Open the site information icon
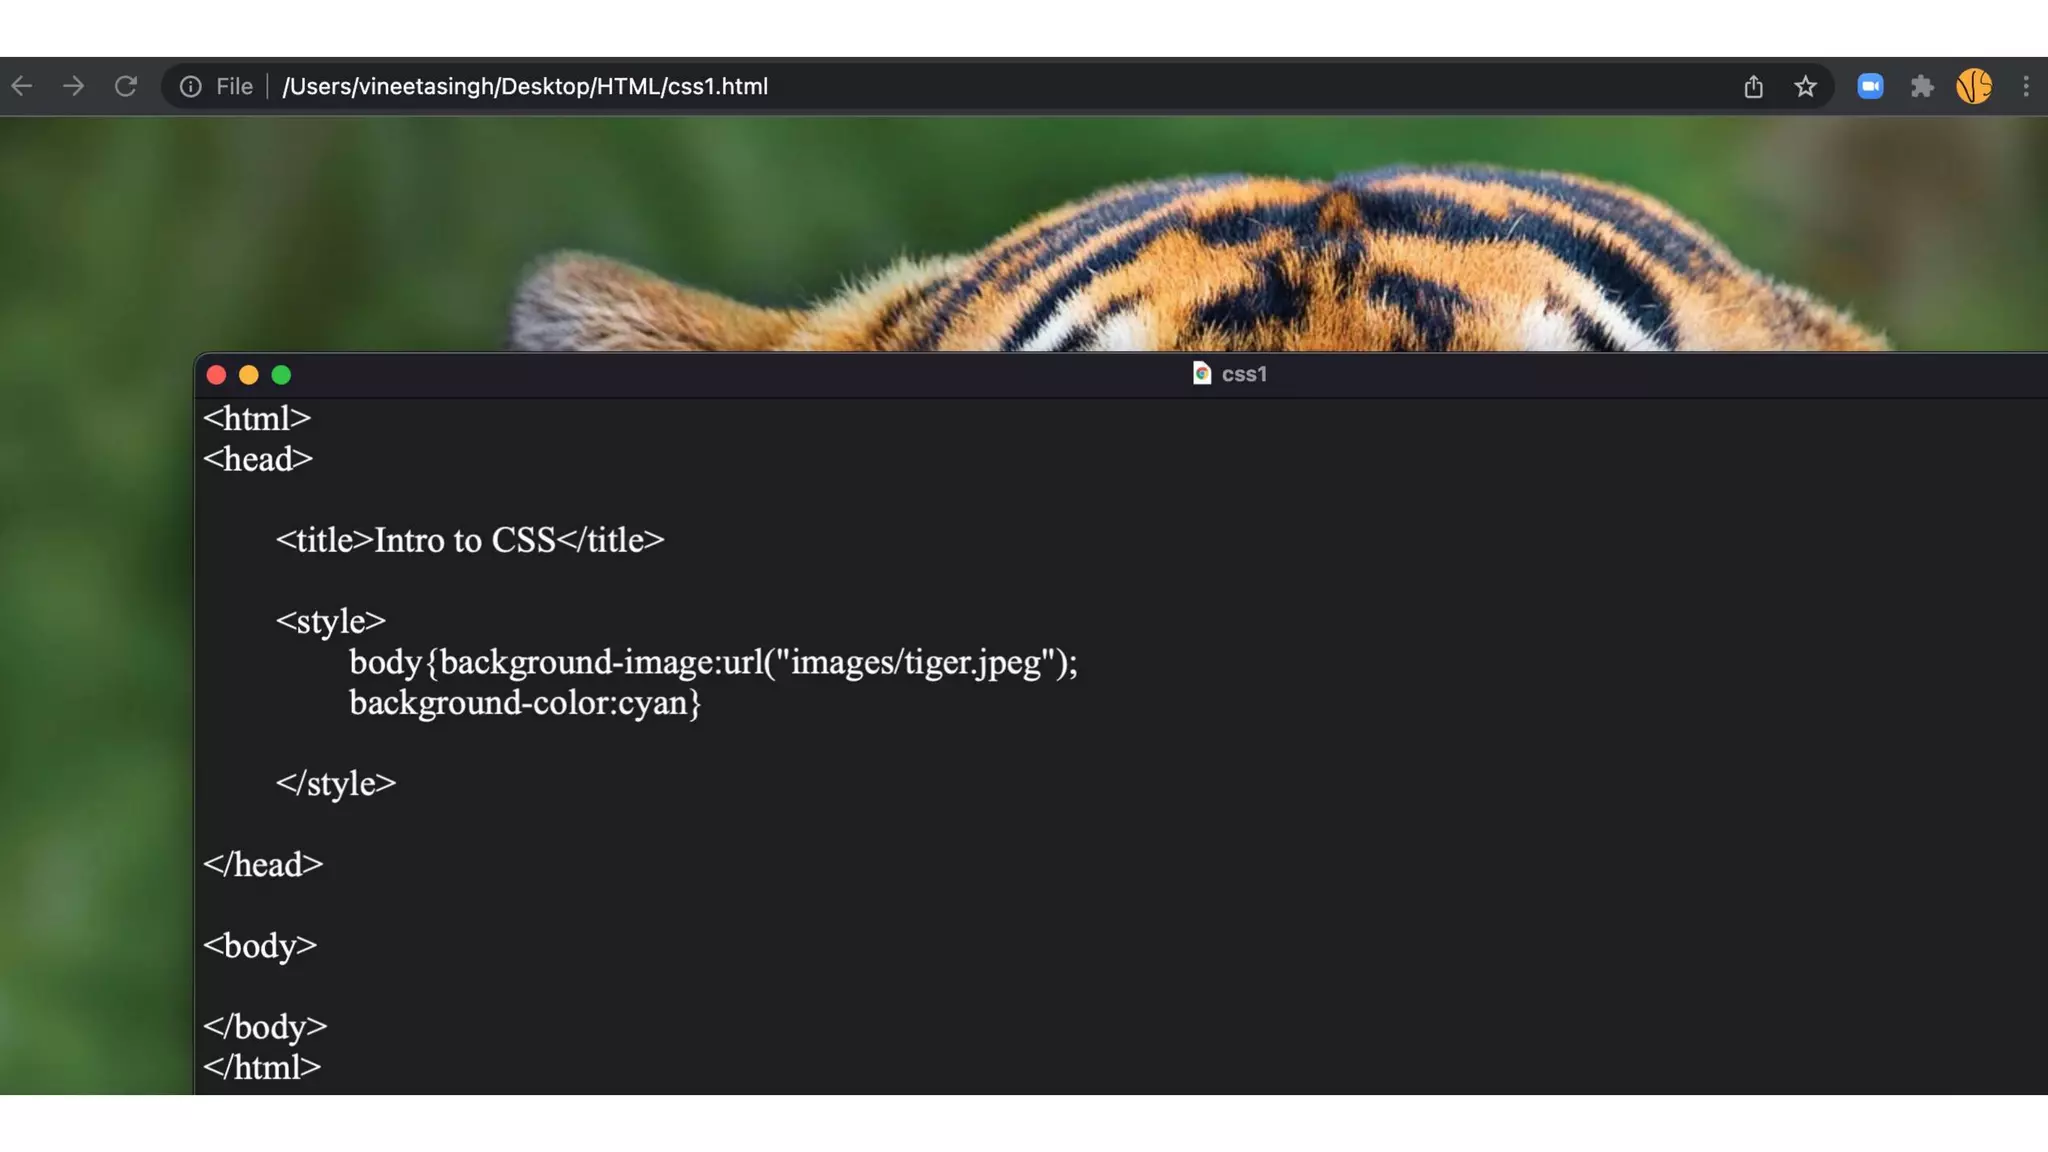 point(190,87)
